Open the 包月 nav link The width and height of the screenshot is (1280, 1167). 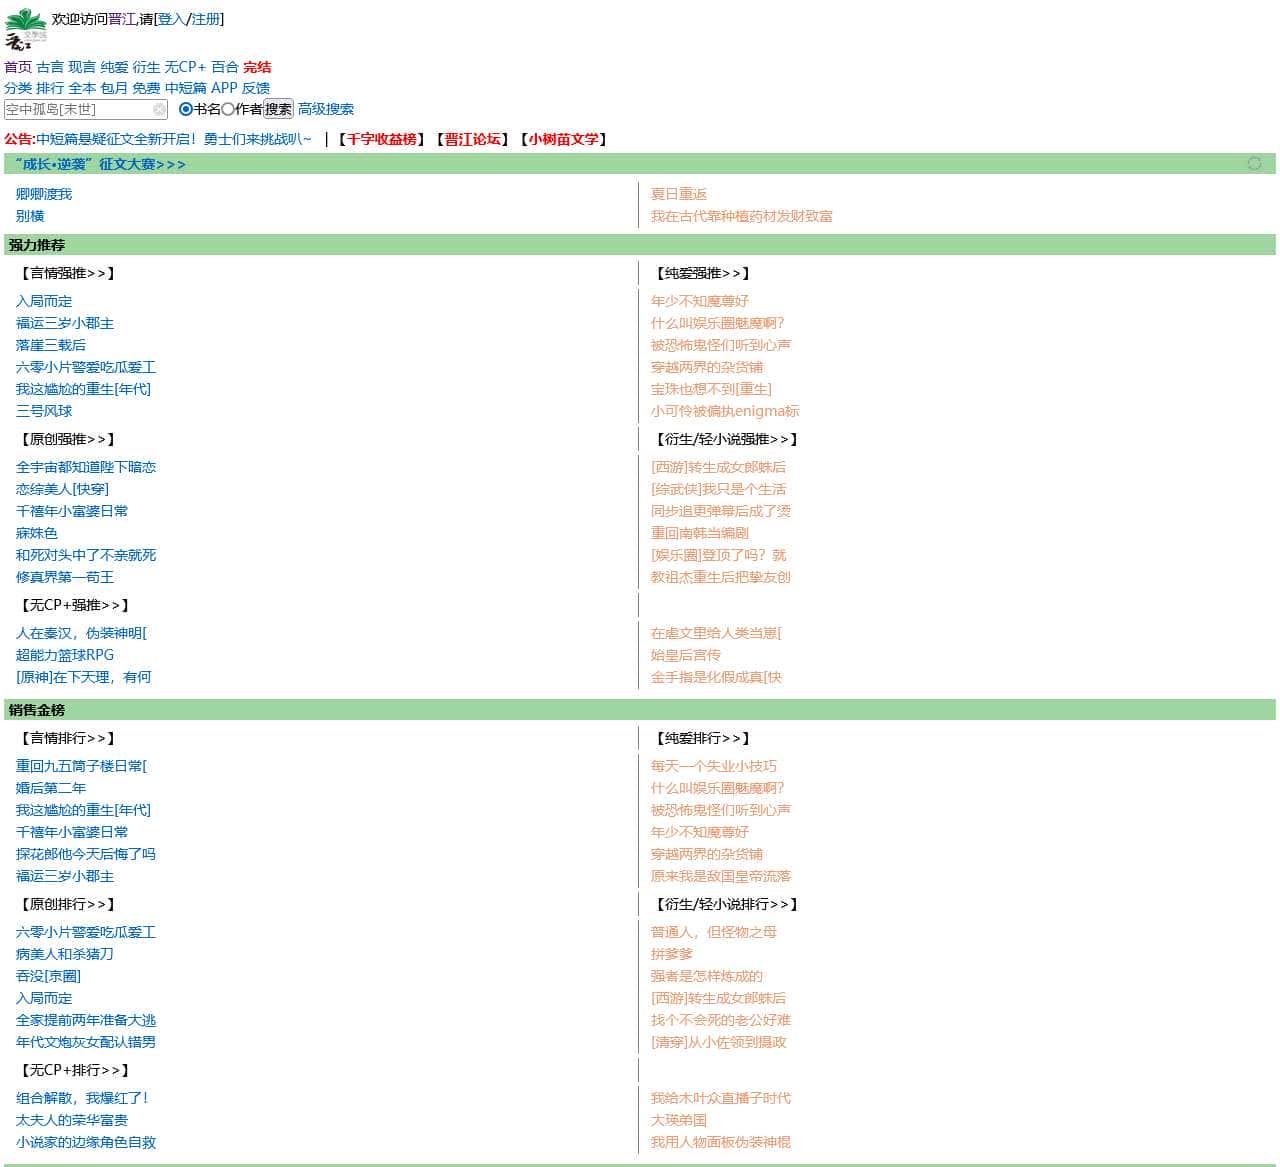pyautogui.click(x=114, y=88)
